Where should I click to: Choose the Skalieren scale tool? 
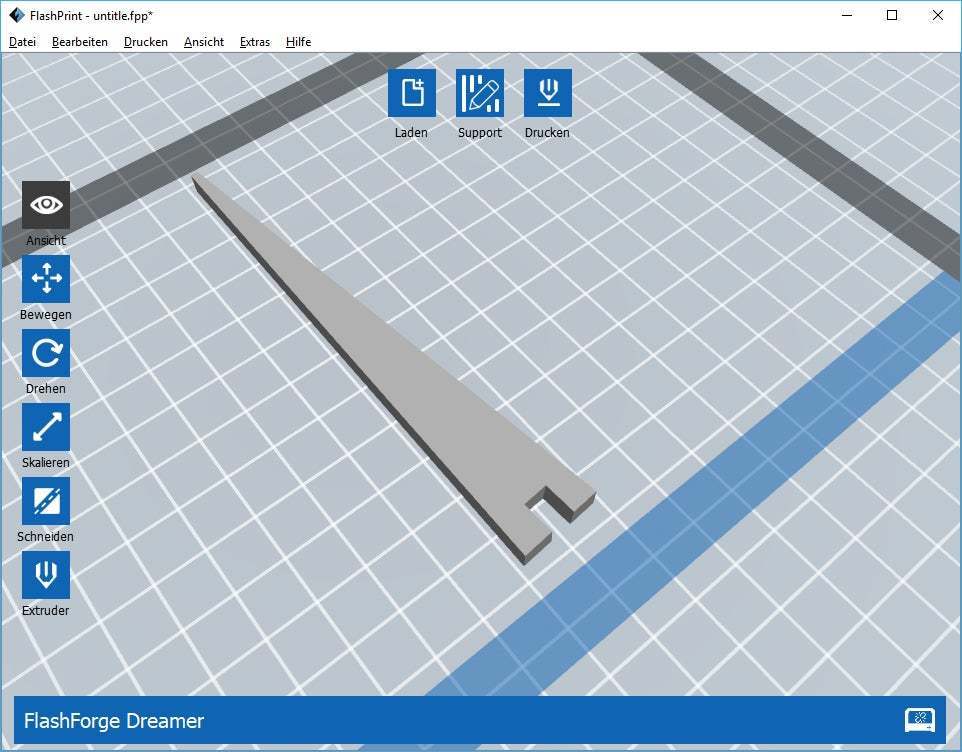[46, 427]
